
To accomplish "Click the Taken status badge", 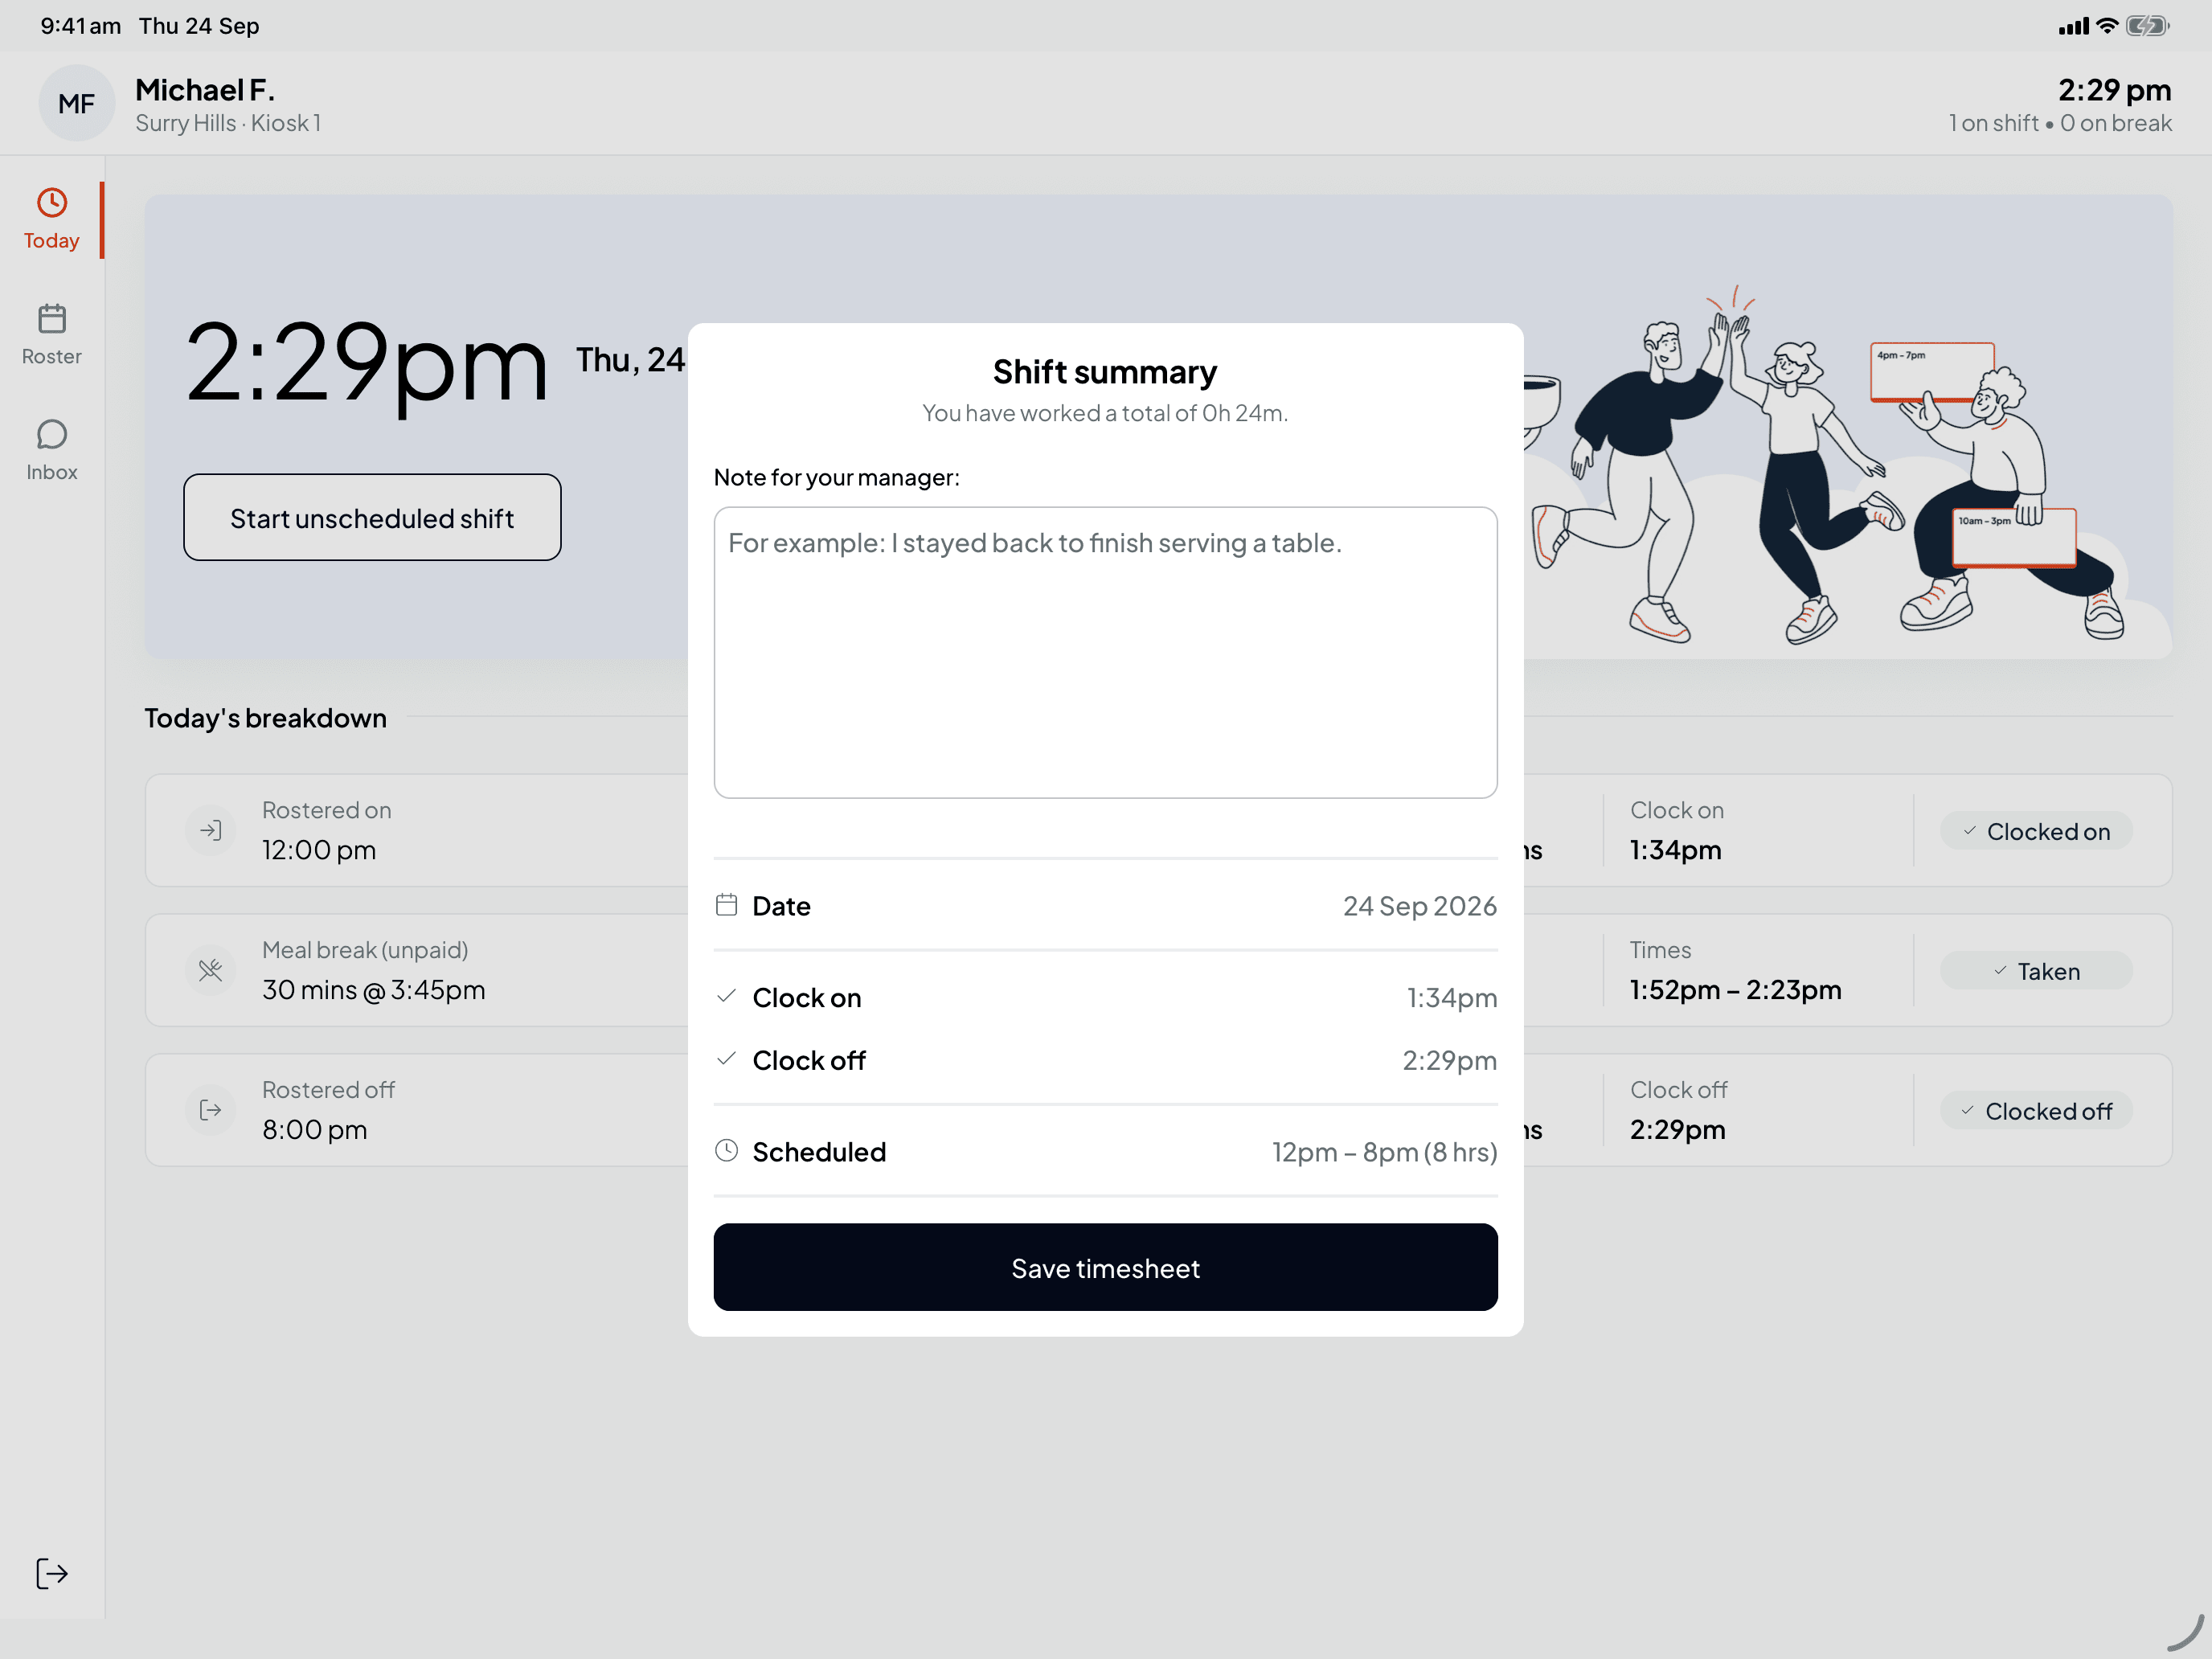I will coord(2036,971).
